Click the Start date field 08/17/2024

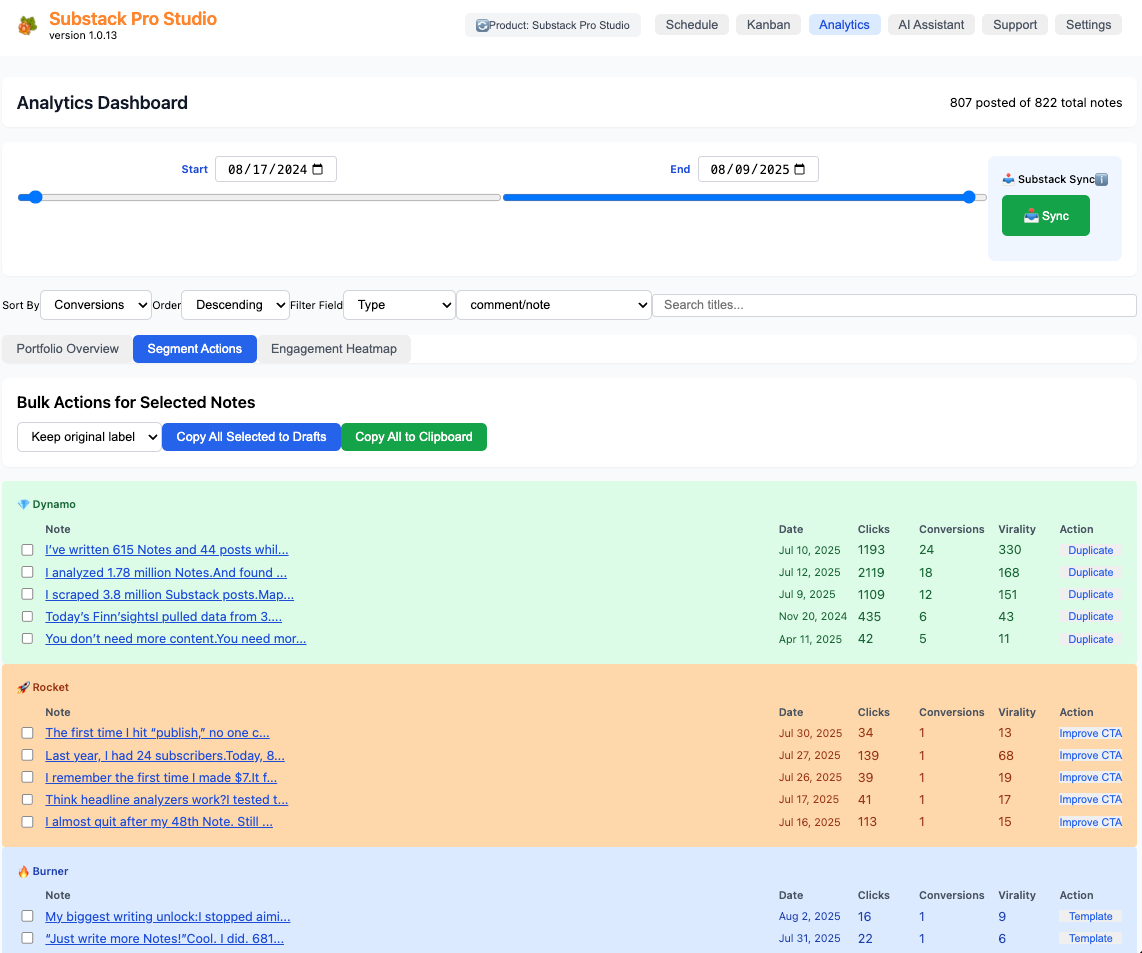(275, 169)
